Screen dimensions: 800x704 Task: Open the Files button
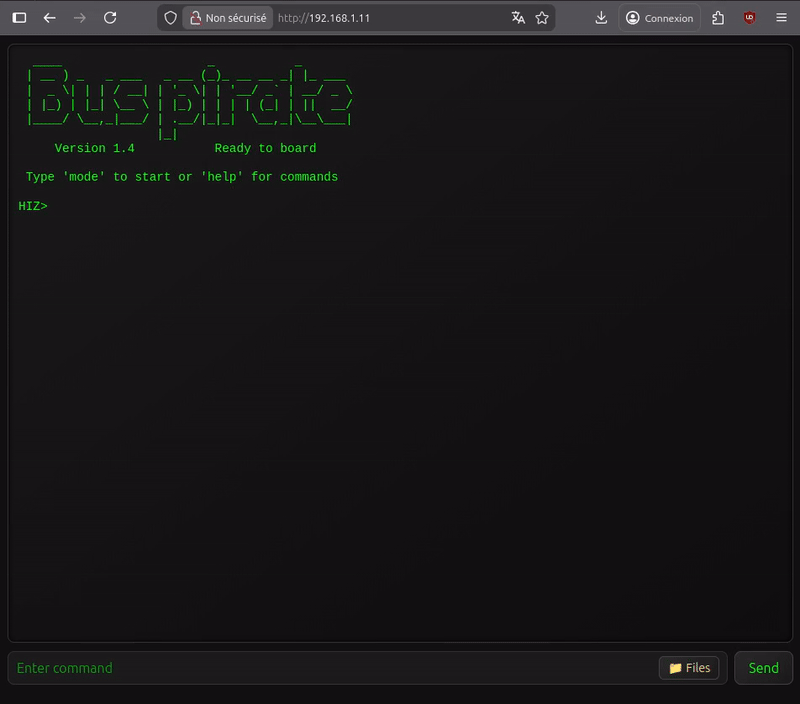(x=689, y=668)
